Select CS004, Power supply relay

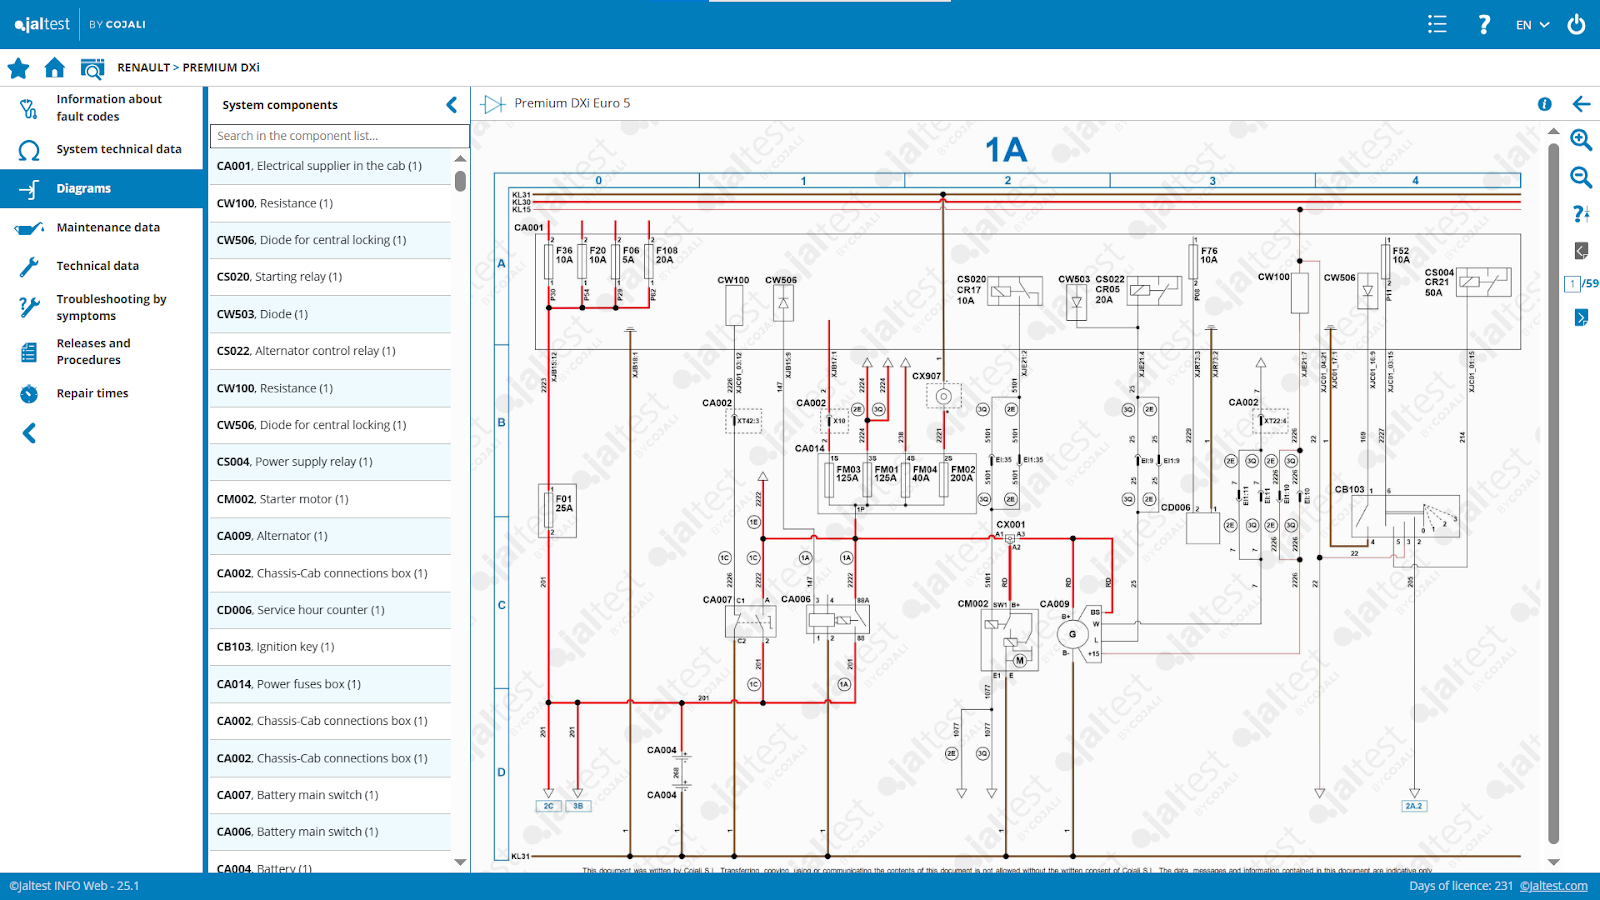click(330, 462)
